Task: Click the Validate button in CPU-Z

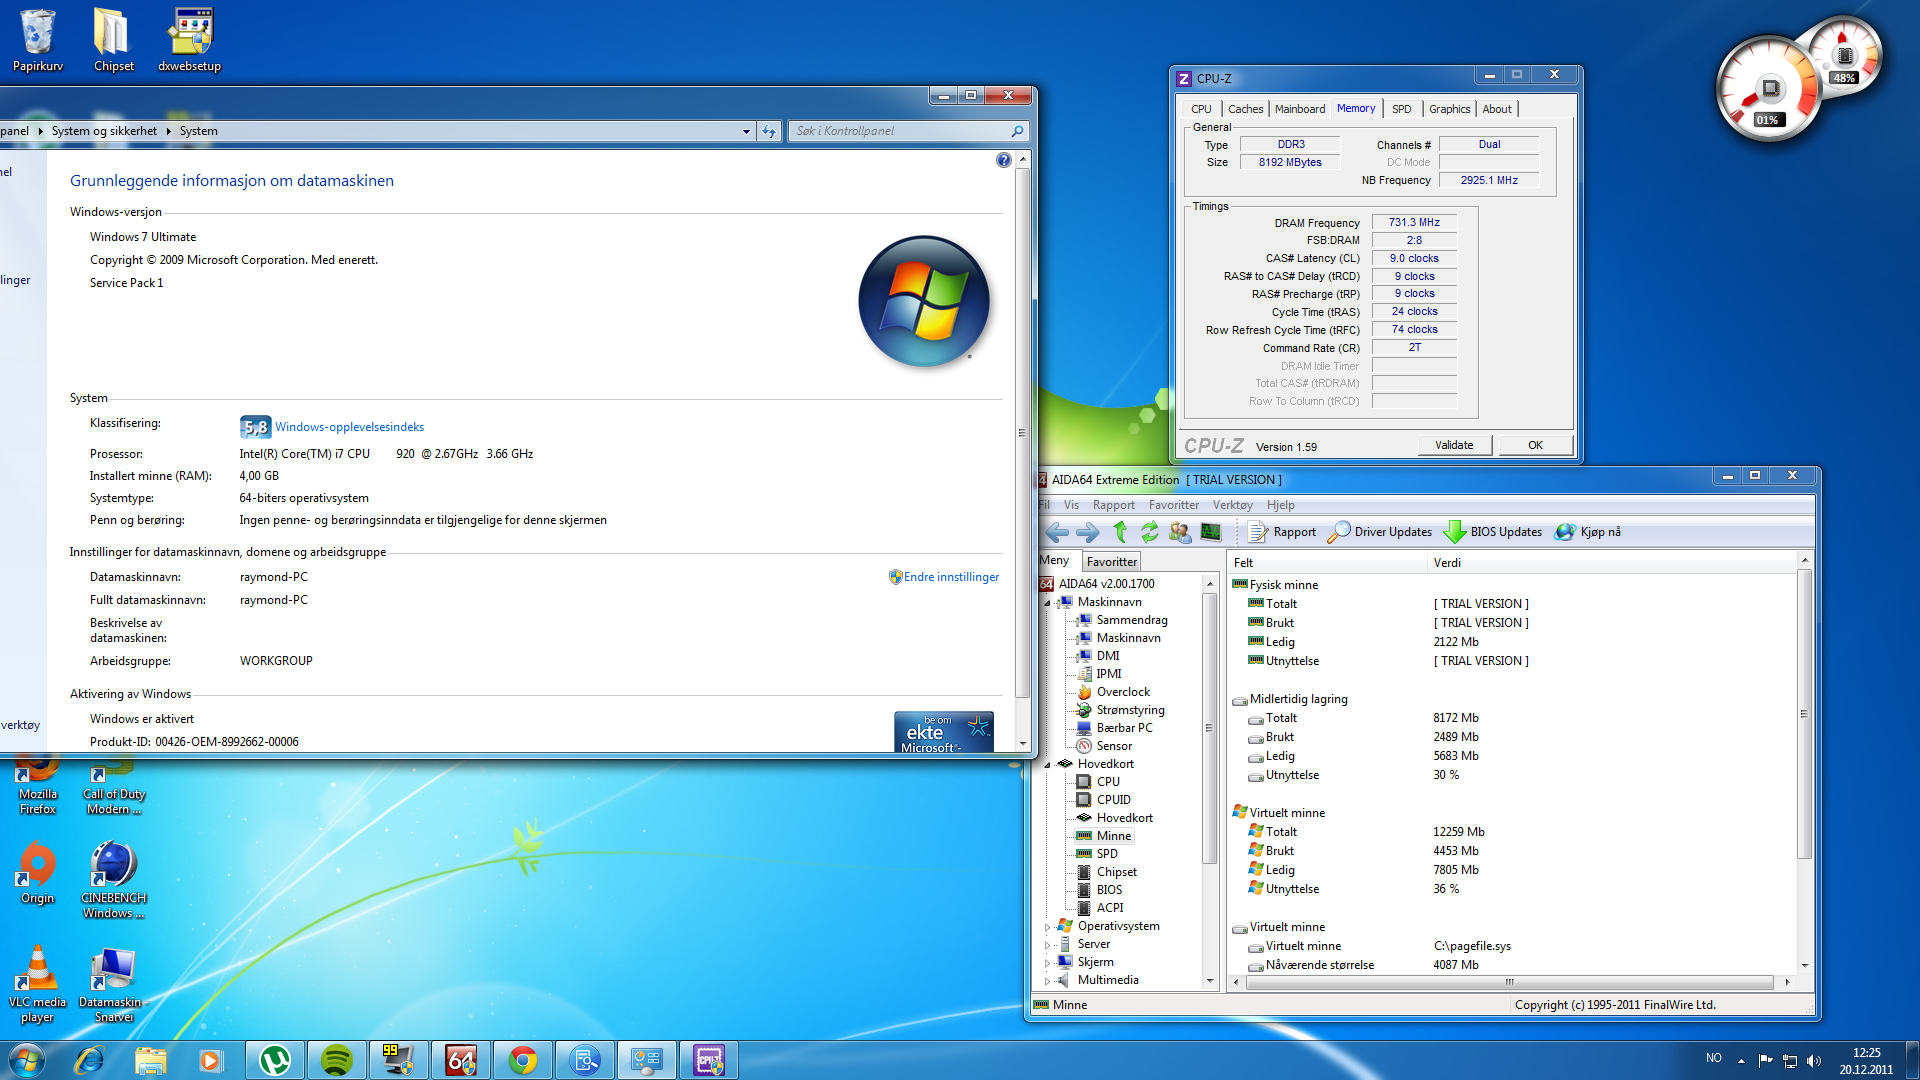Action: [x=1454, y=445]
